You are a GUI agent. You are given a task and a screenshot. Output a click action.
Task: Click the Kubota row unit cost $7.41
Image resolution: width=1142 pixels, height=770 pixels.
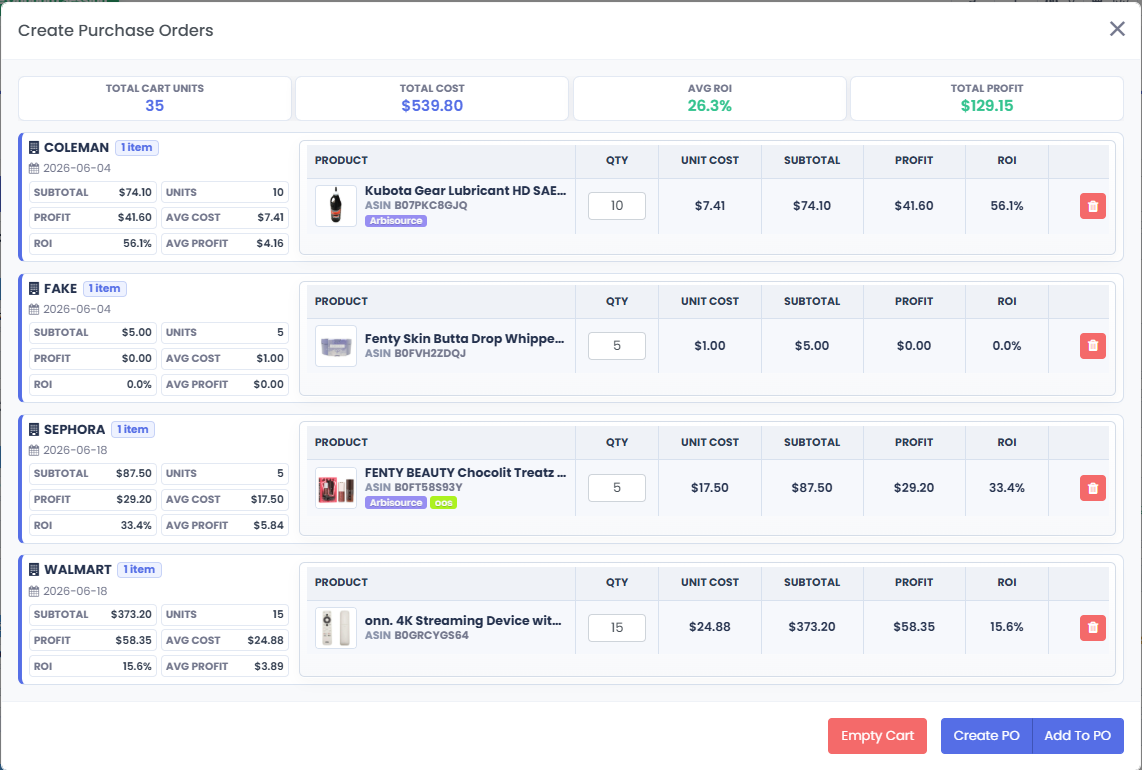coord(709,205)
